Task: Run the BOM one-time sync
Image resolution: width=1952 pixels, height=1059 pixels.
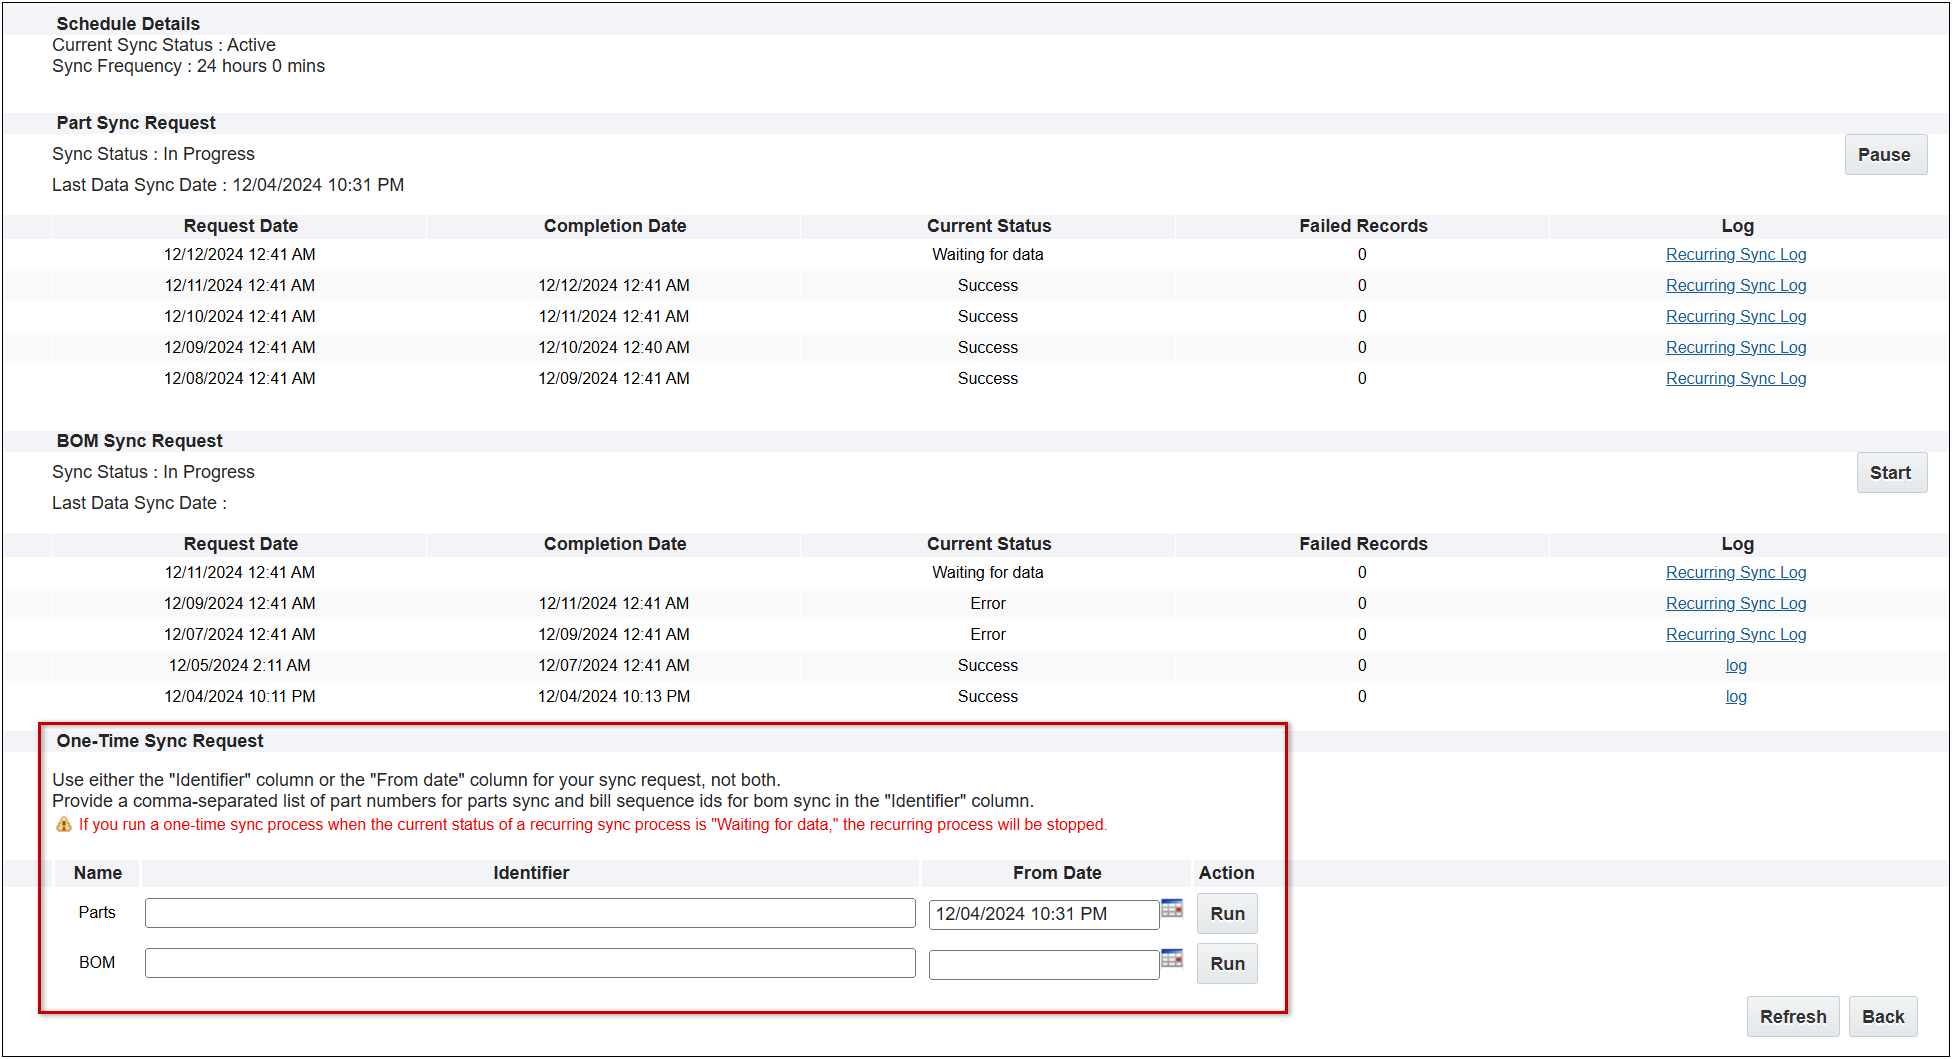Action: tap(1227, 964)
